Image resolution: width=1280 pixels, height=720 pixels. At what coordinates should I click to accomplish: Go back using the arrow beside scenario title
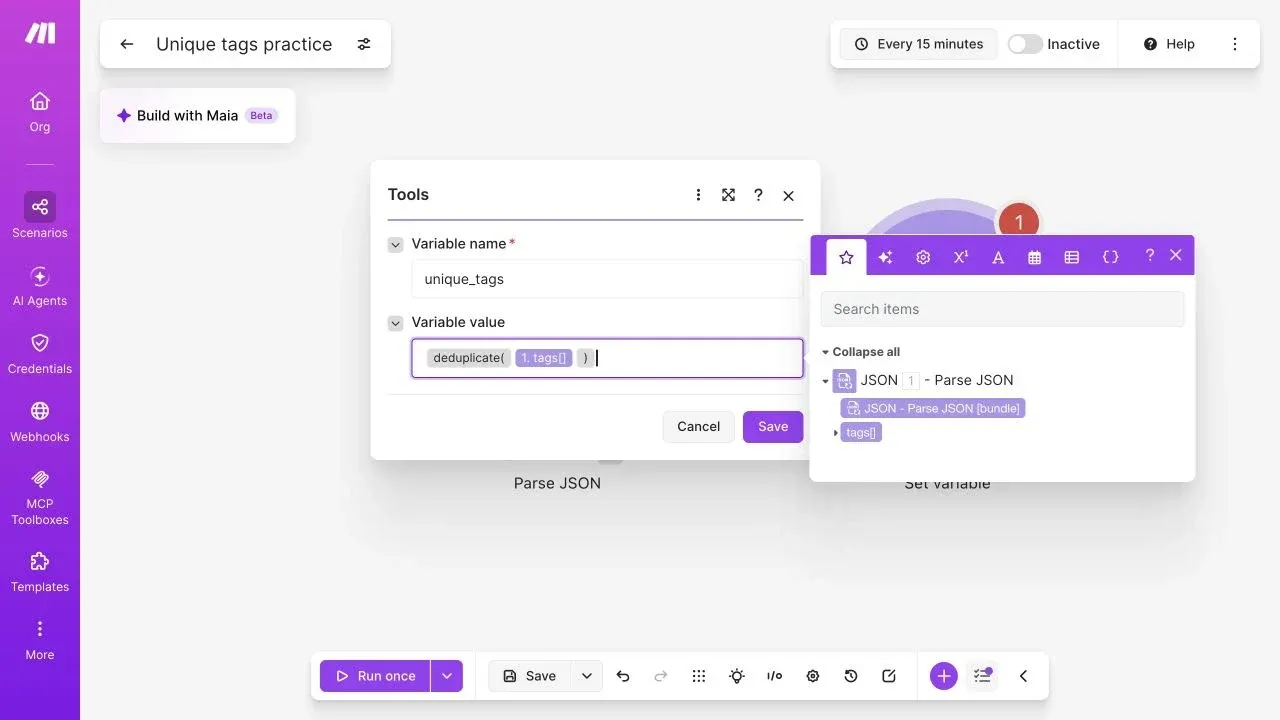click(x=126, y=44)
